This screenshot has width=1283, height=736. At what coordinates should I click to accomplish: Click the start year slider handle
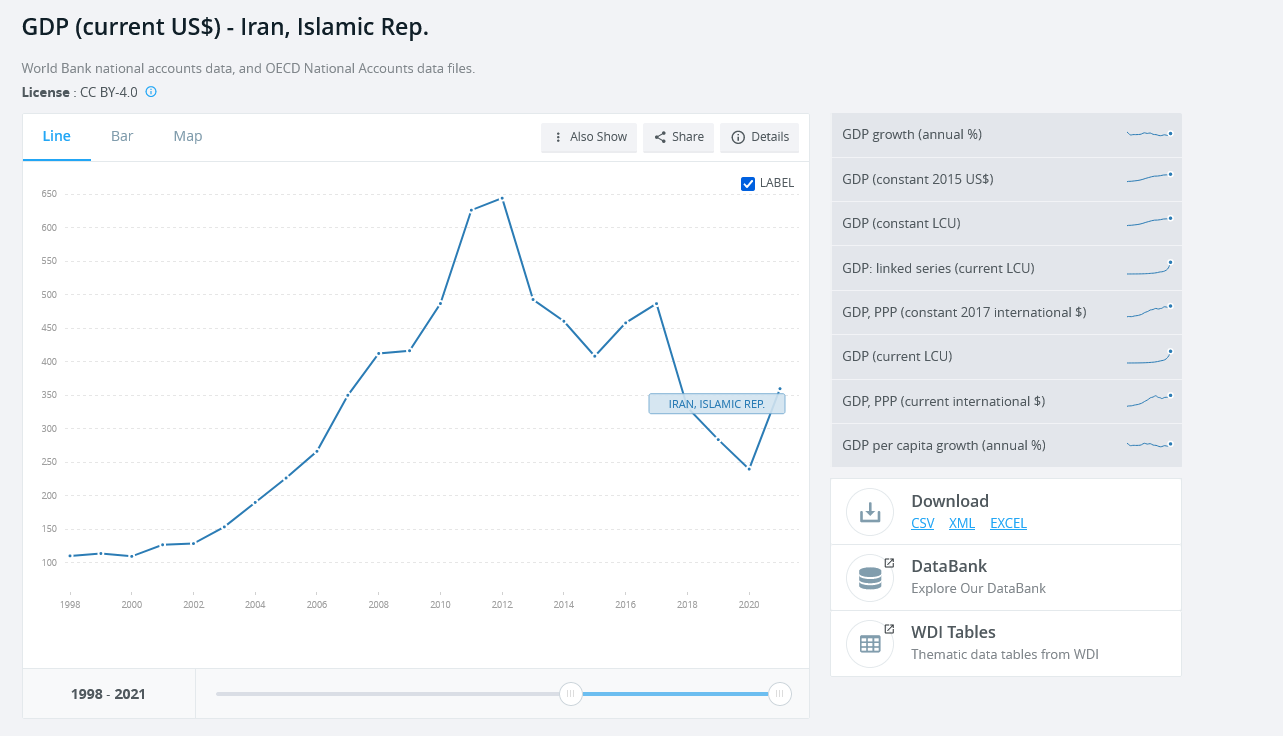(x=571, y=694)
